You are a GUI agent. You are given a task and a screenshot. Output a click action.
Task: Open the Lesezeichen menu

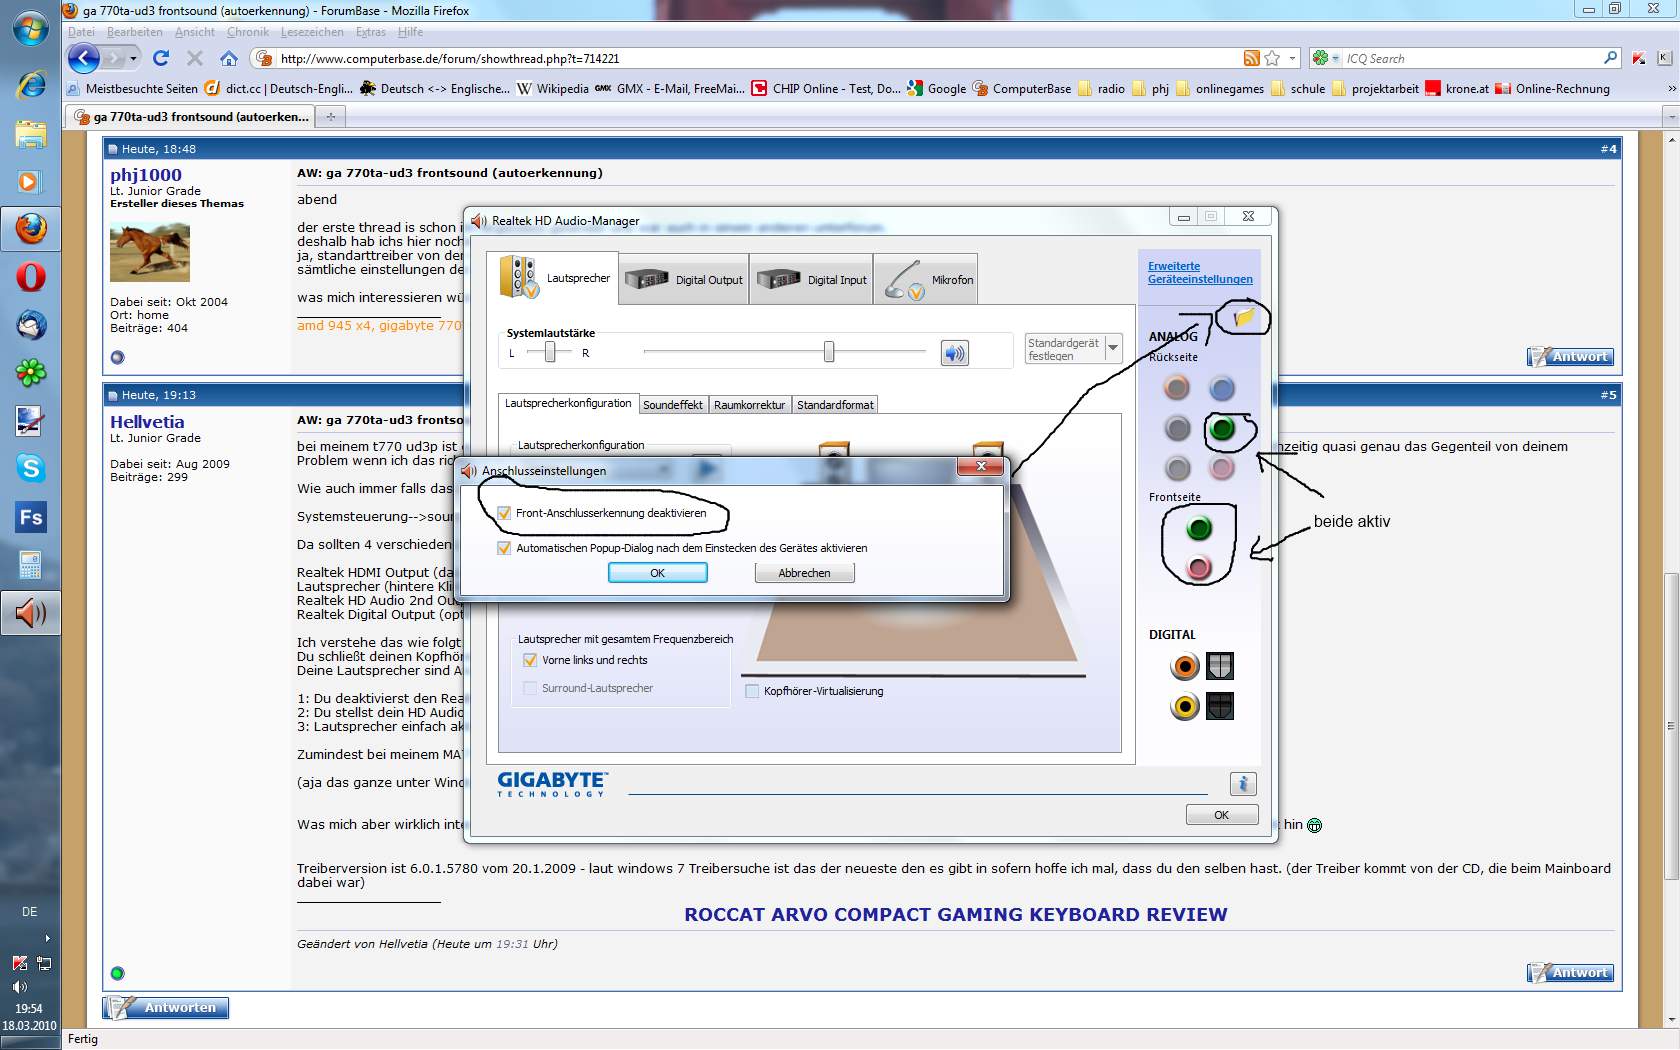(x=312, y=32)
